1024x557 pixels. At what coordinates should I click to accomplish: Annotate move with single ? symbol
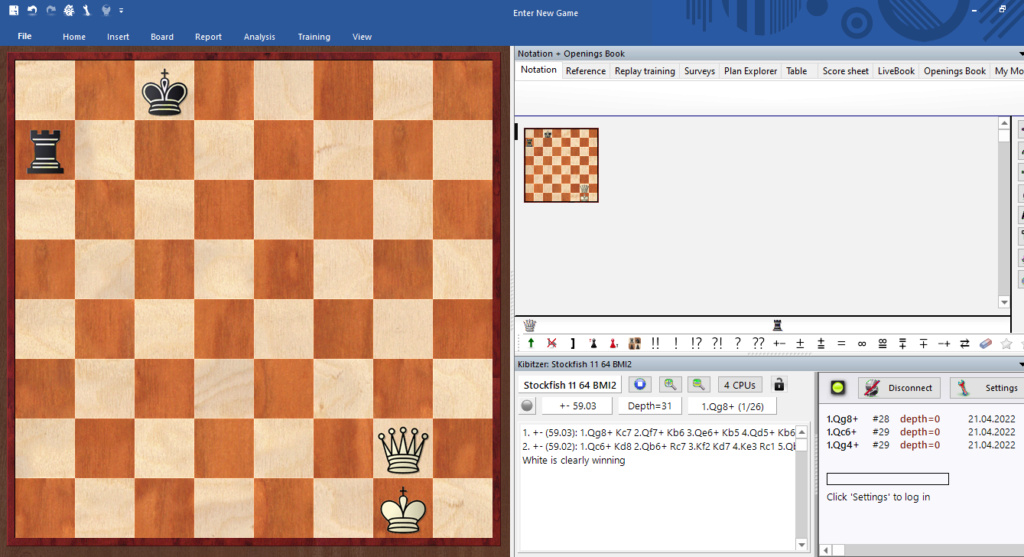(737, 343)
